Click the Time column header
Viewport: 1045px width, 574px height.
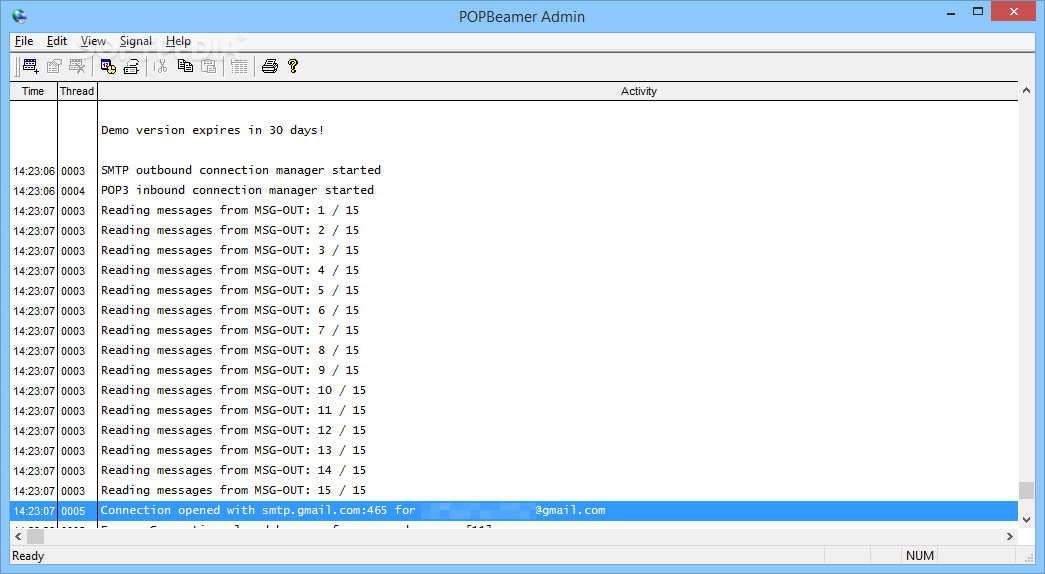click(x=33, y=91)
